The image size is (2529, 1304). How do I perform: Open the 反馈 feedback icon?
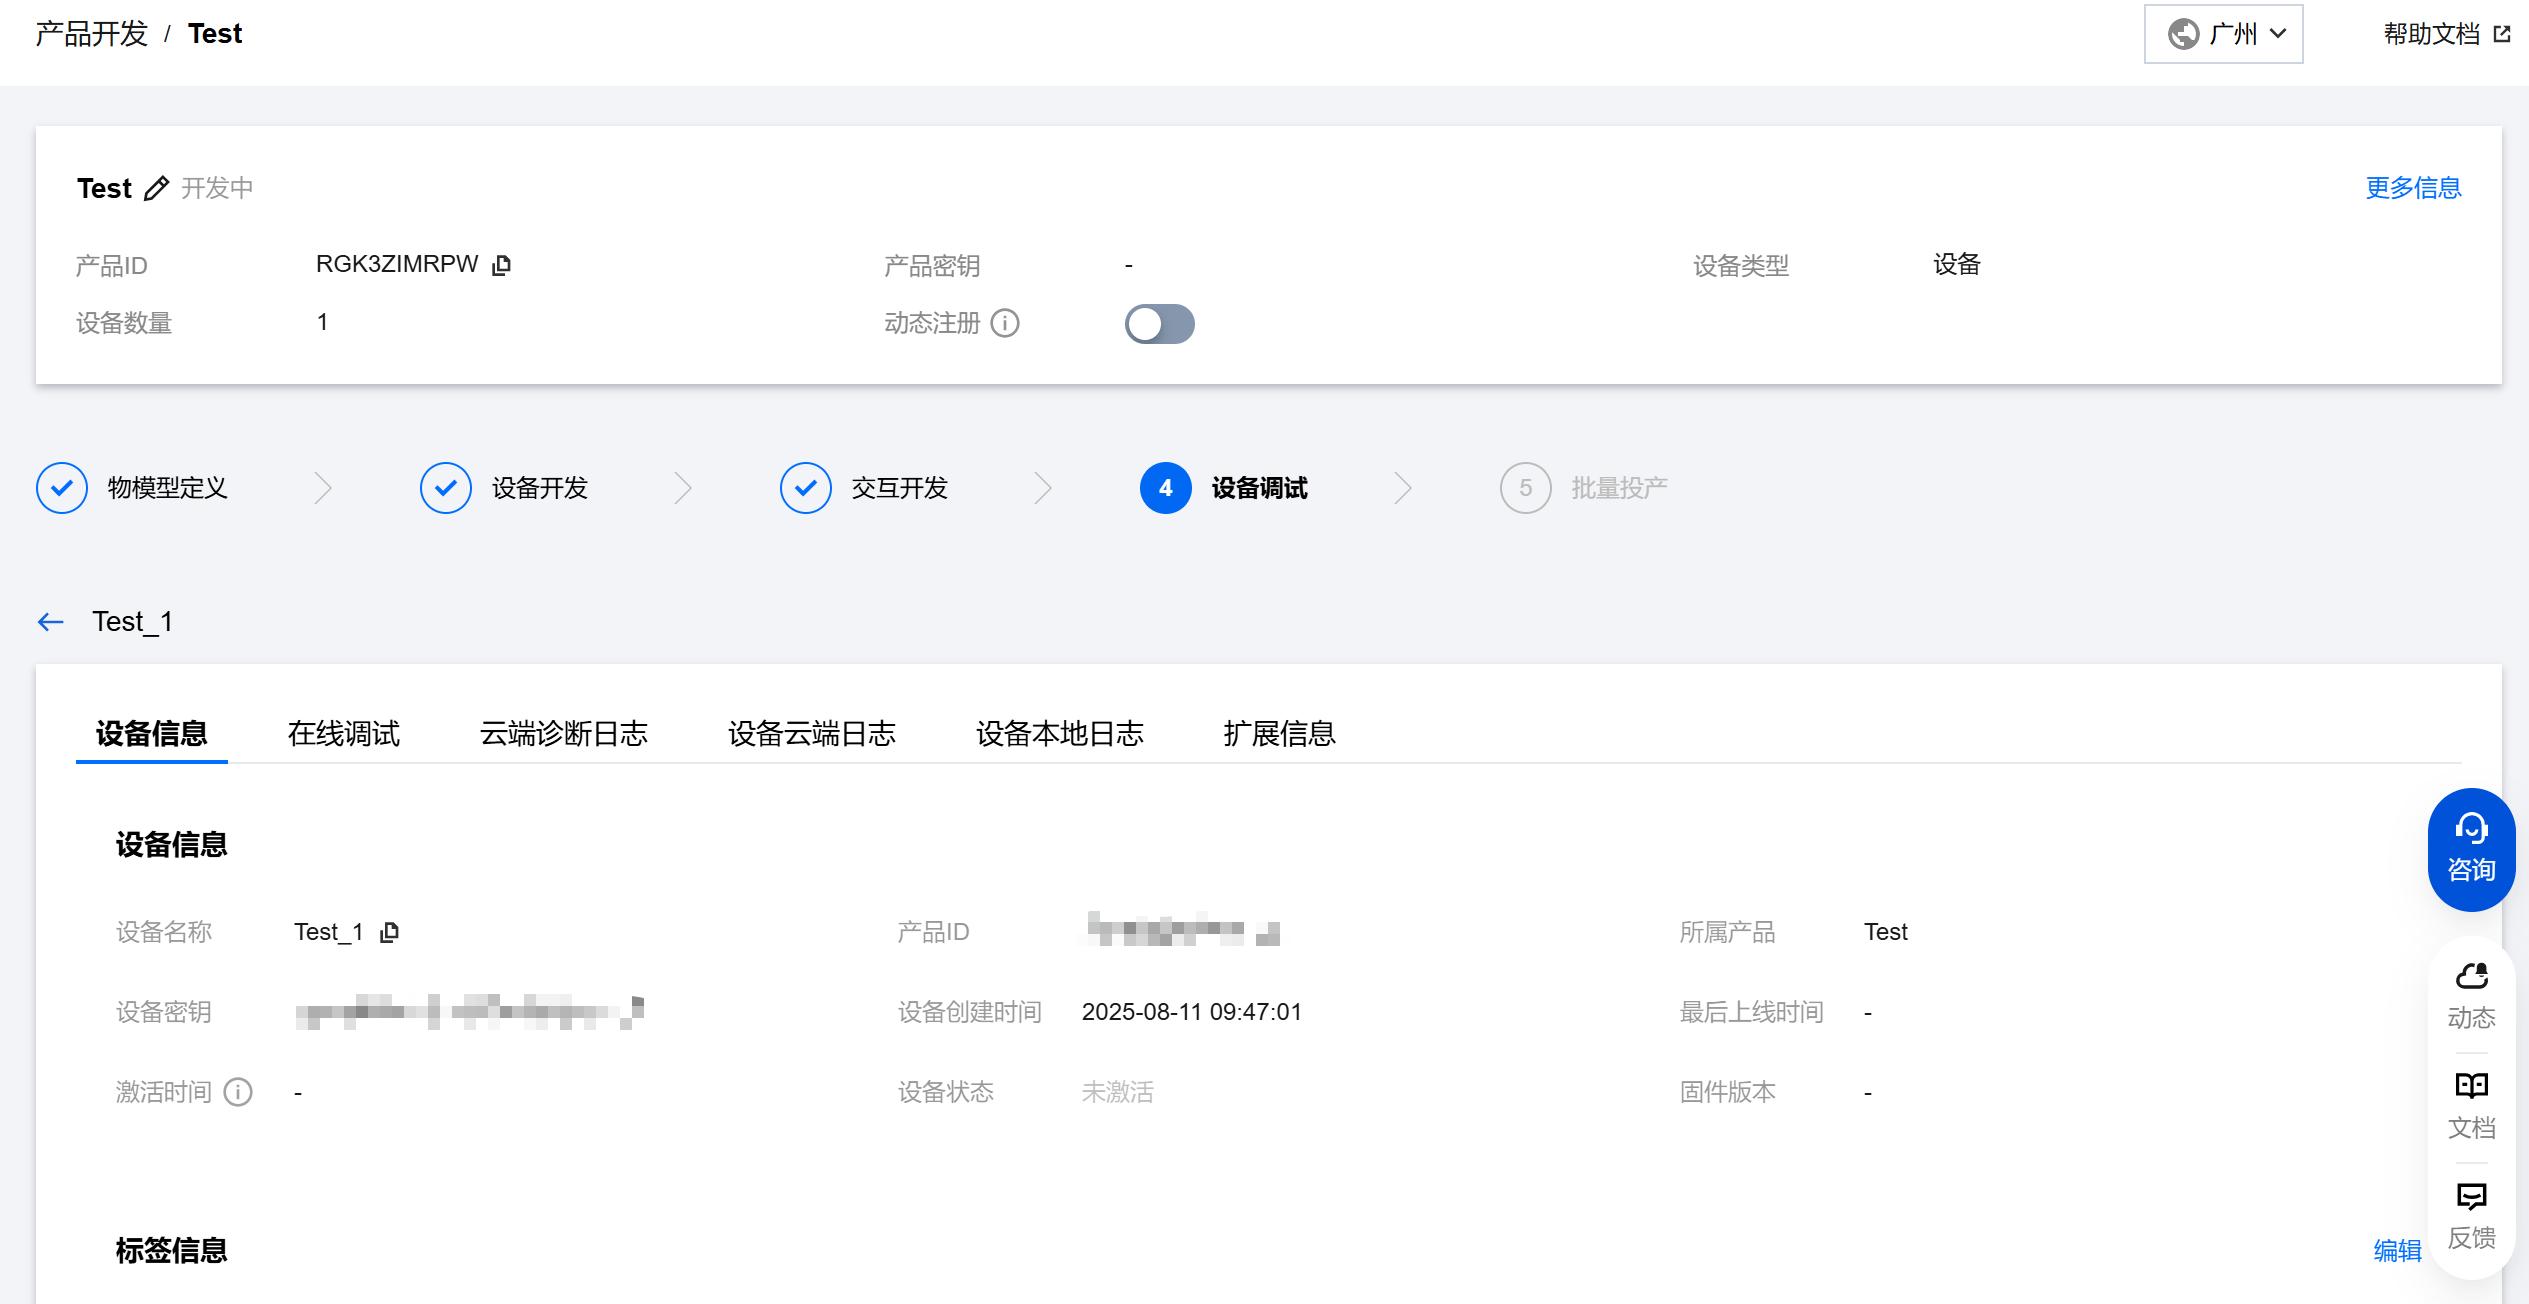tap(2471, 1215)
